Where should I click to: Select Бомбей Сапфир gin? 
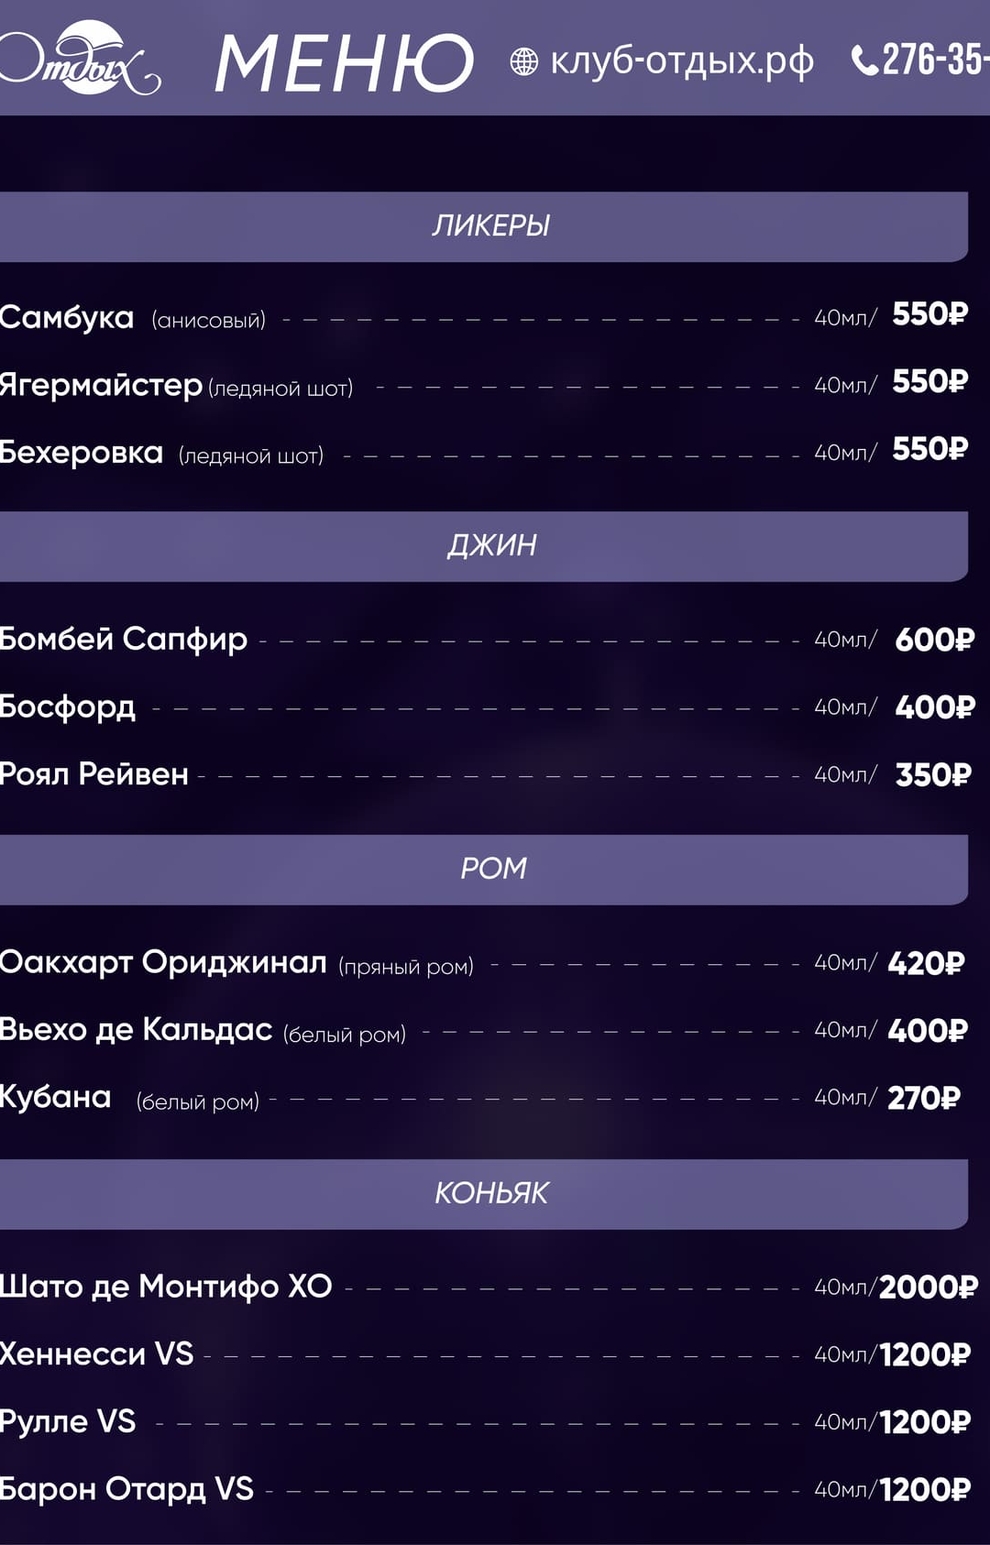pyautogui.click(x=124, y=639)
